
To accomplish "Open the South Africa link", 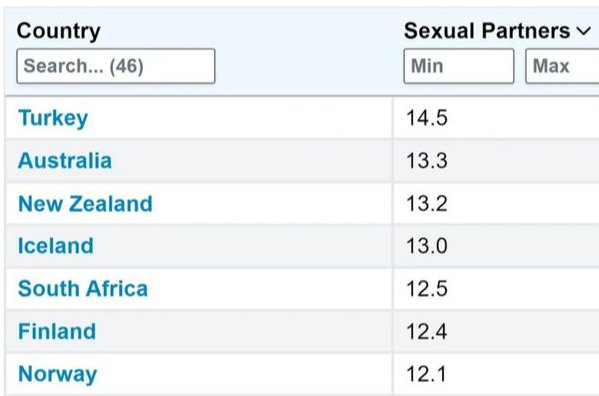I will tap(83, 288).
